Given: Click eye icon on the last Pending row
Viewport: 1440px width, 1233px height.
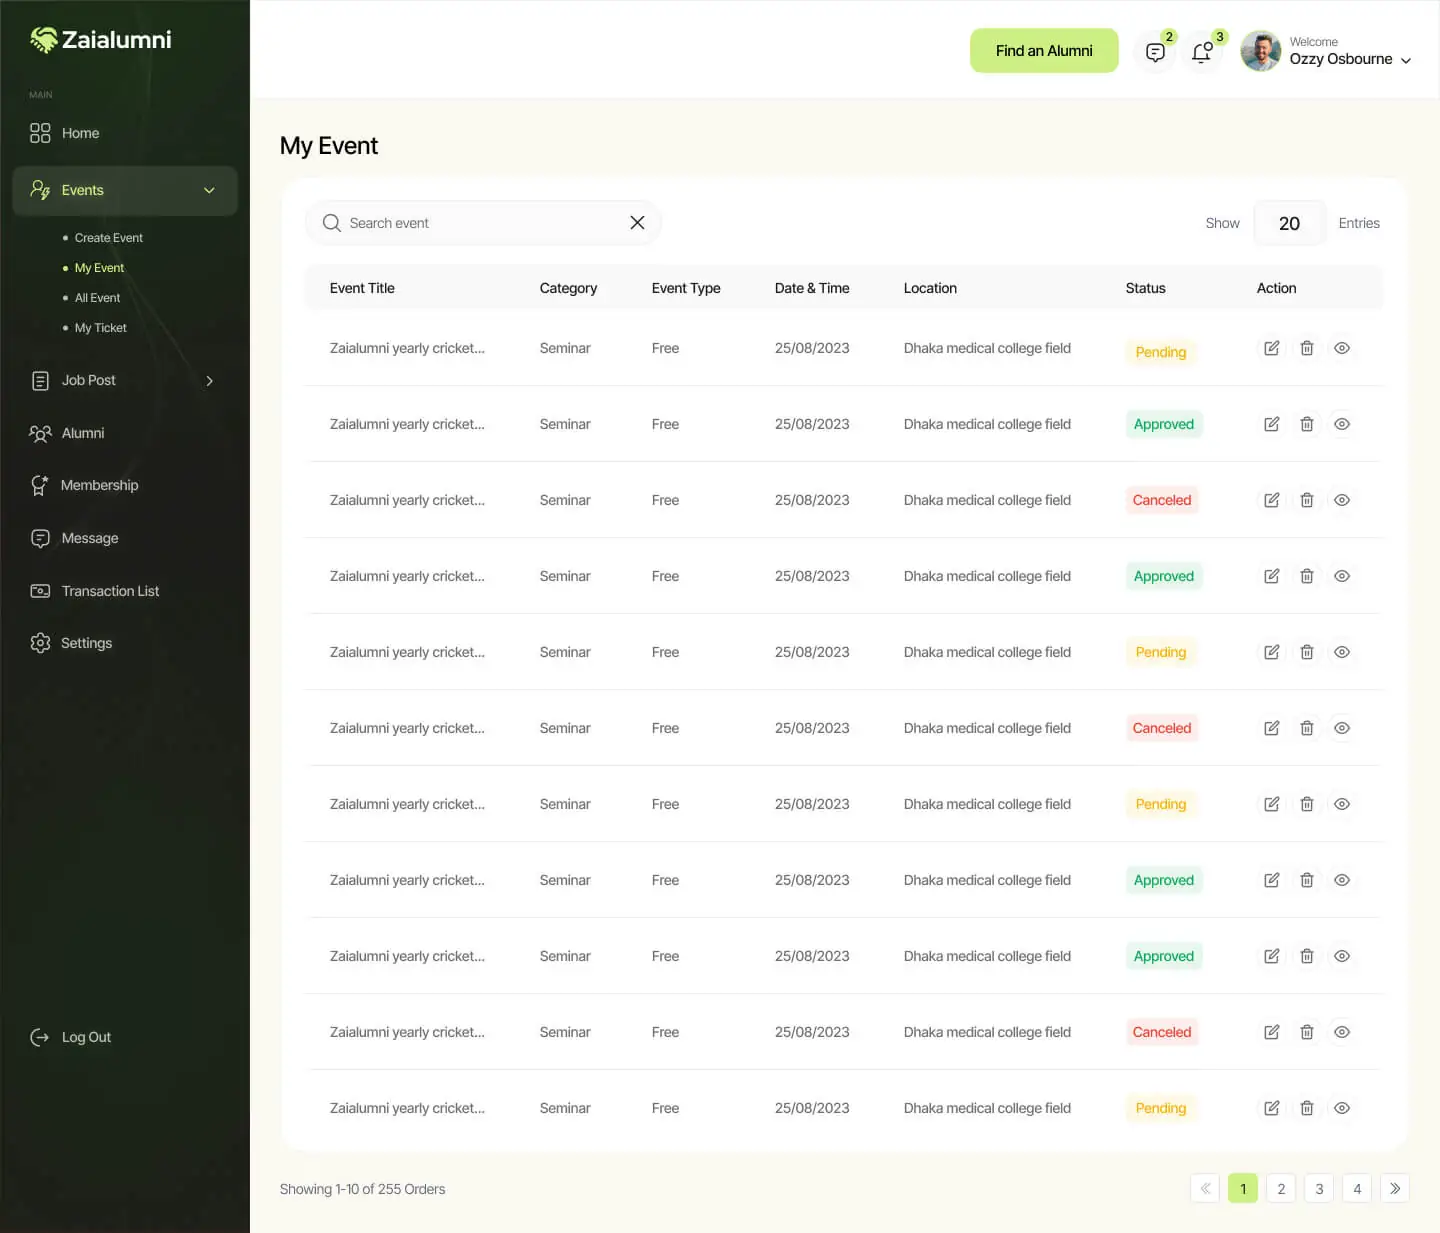Looking at the screenshot, I should coord(1342,1108).
